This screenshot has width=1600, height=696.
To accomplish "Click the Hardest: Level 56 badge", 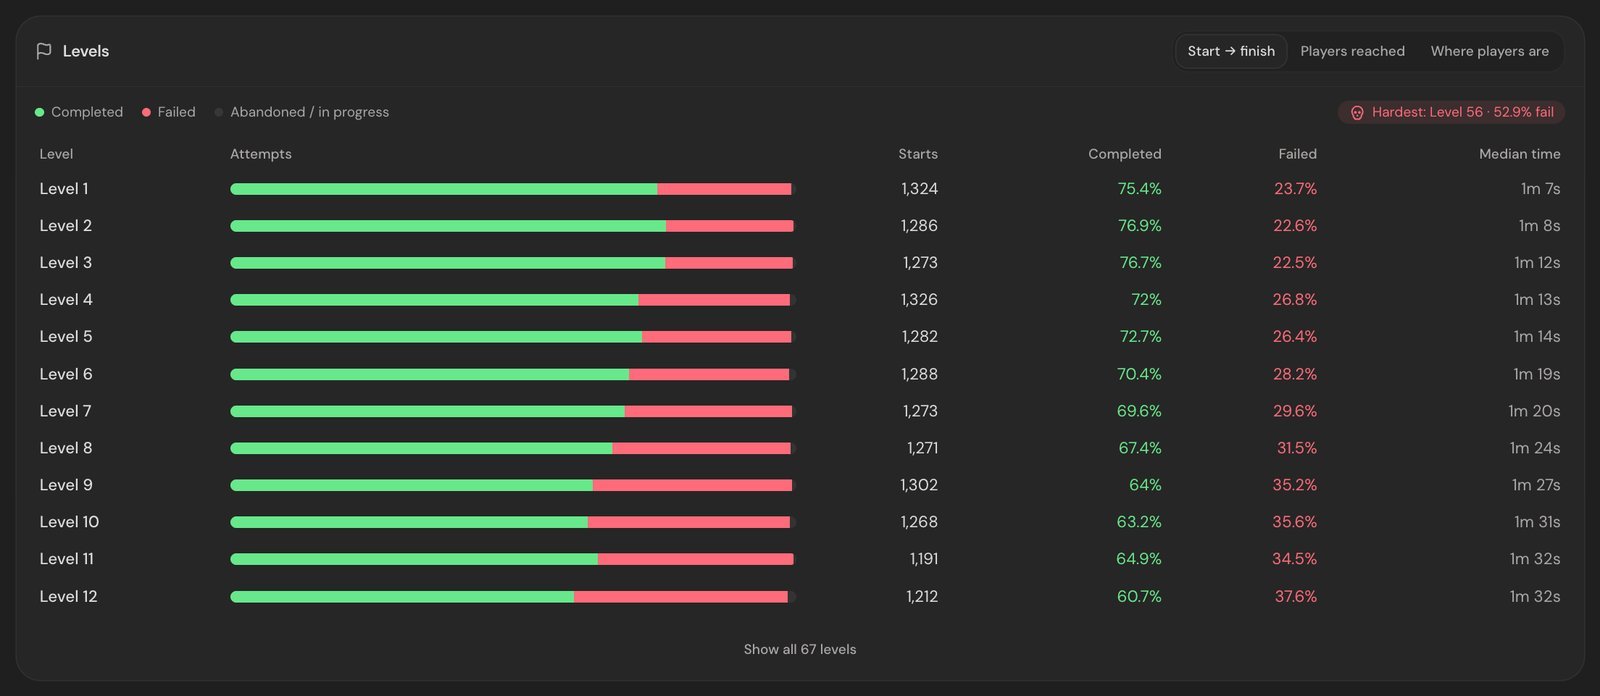I will pos(1451,112).
